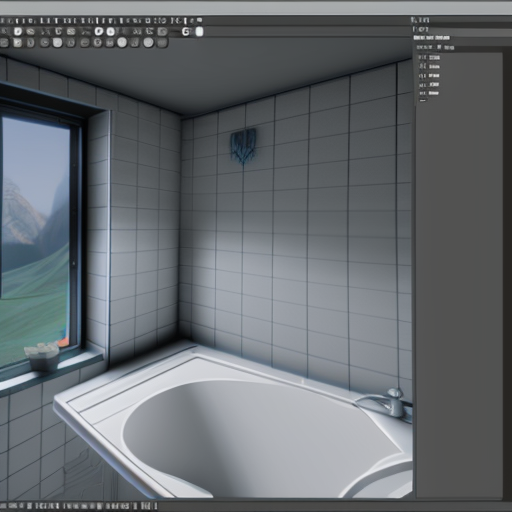The height and width of the screenshot is (512, 512).
Task: Toggle the fifth item marker in the right panel list
Action: tap(422, 93)
